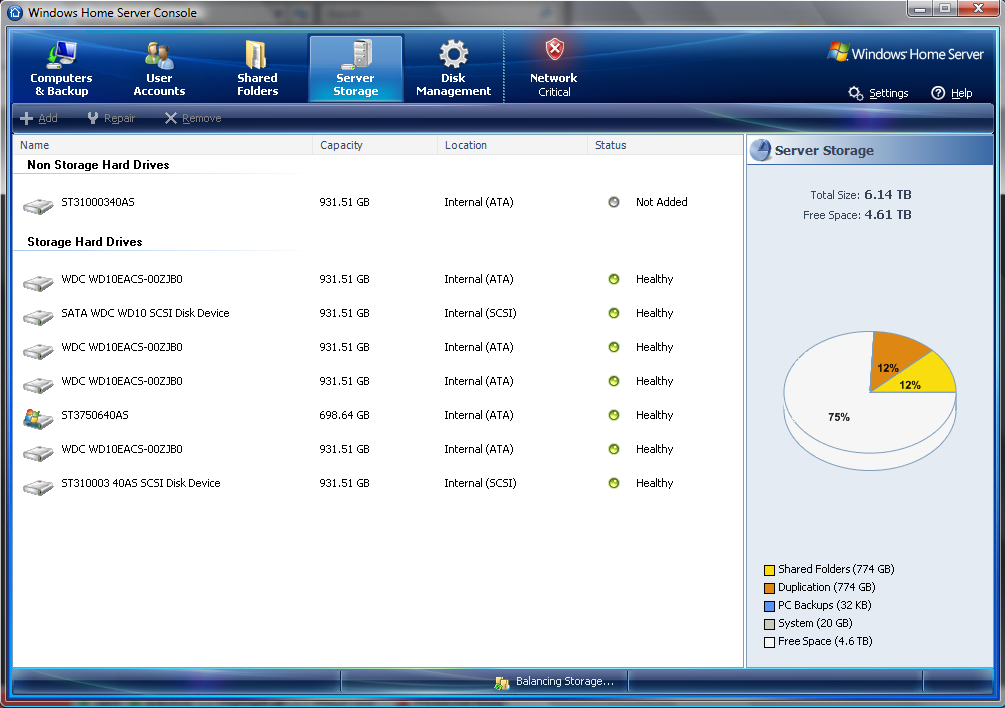Click the Status column header
The width and height of the screenshot is (1005, 708).
pos(664,145)
